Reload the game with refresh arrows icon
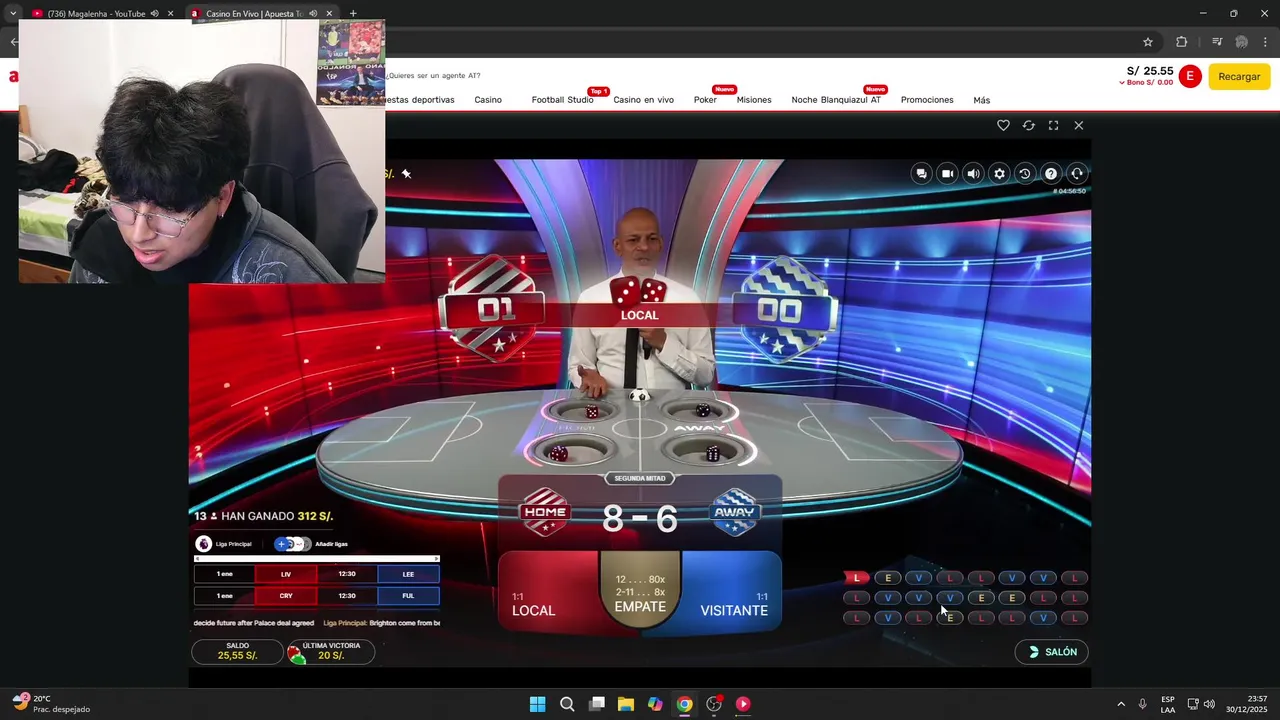 [1028, 125]
